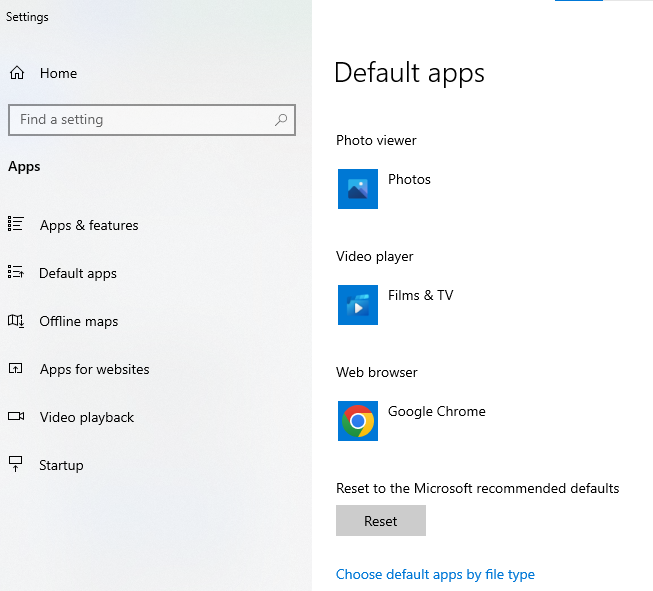Open Choose default apps by file type
This screenshot has height=591, width=653.
tap(435, 575)
